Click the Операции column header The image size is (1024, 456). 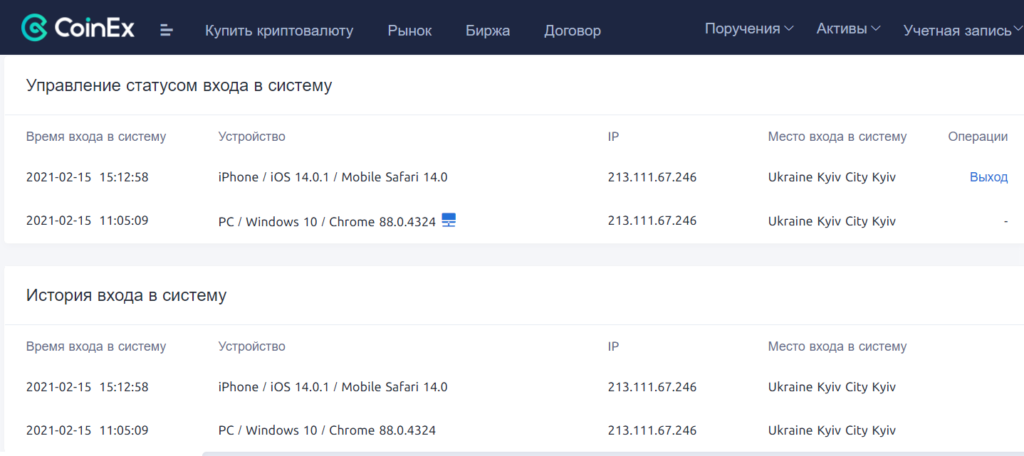[x=977, y=137]
